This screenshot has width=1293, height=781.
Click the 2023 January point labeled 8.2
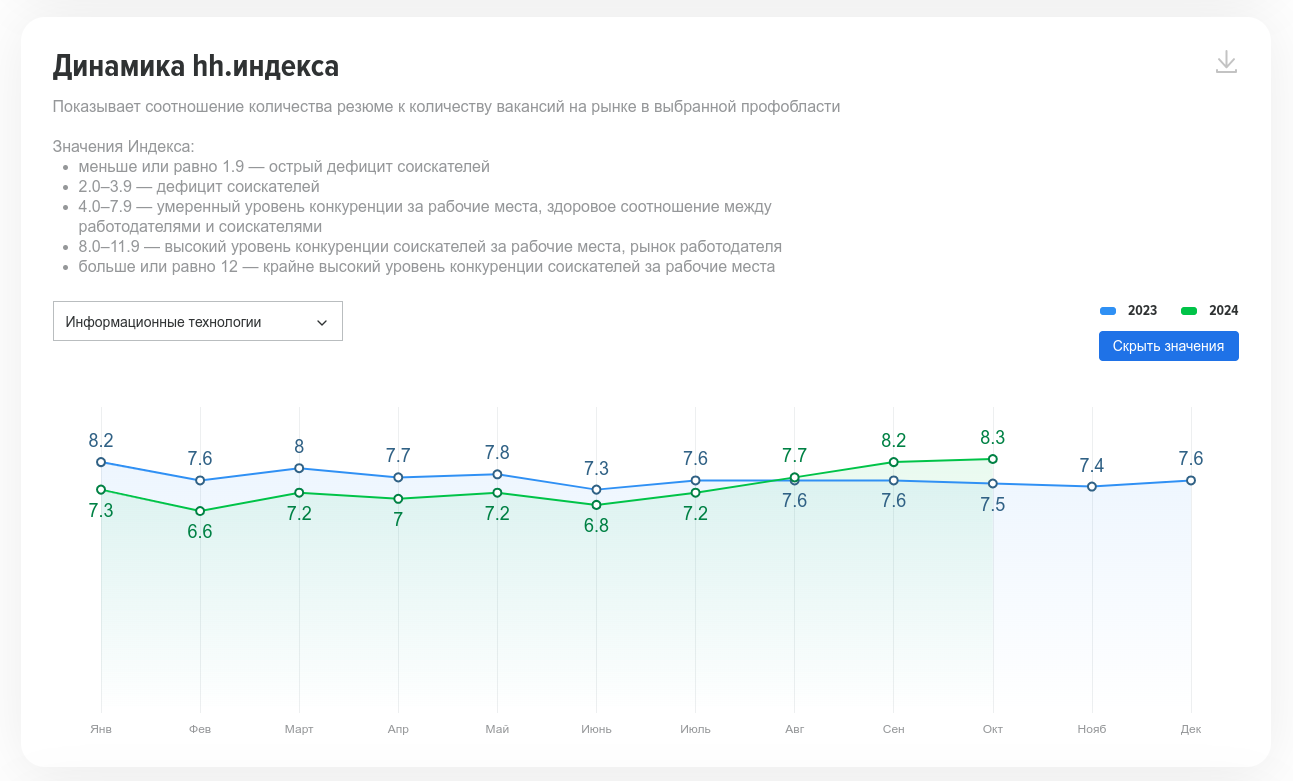coord(101,462)
